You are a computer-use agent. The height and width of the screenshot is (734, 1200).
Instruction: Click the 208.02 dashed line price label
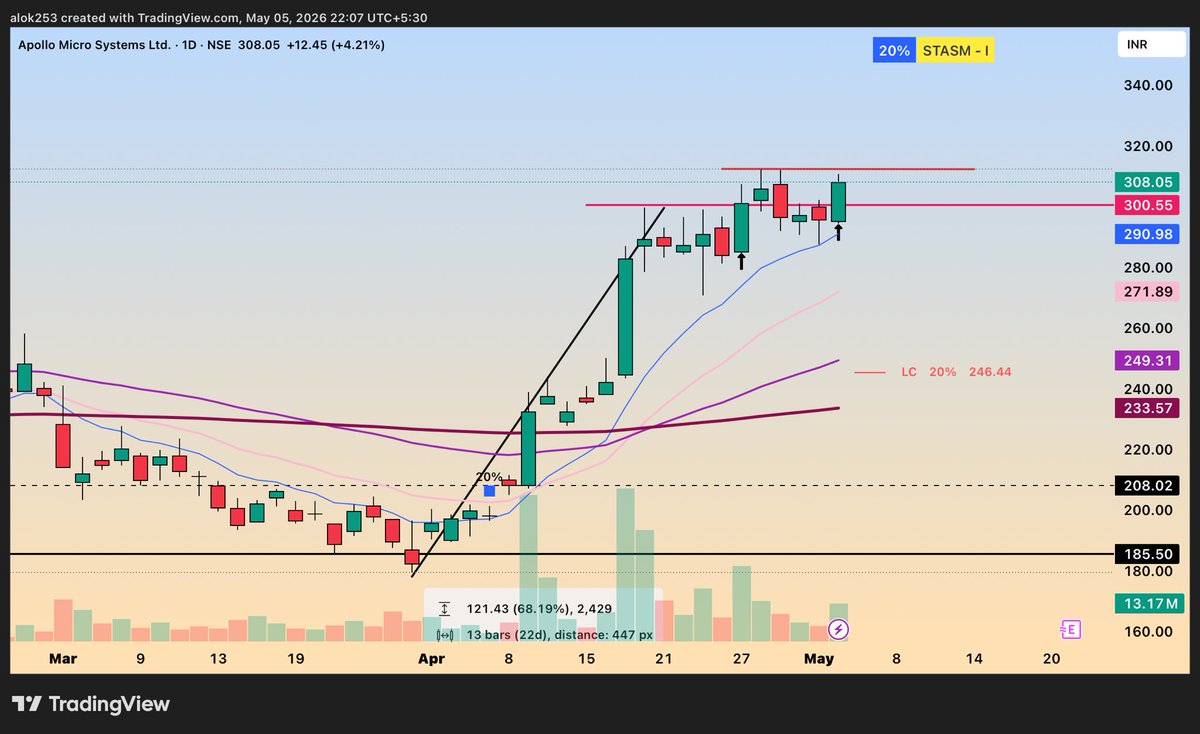(1148, 486)
